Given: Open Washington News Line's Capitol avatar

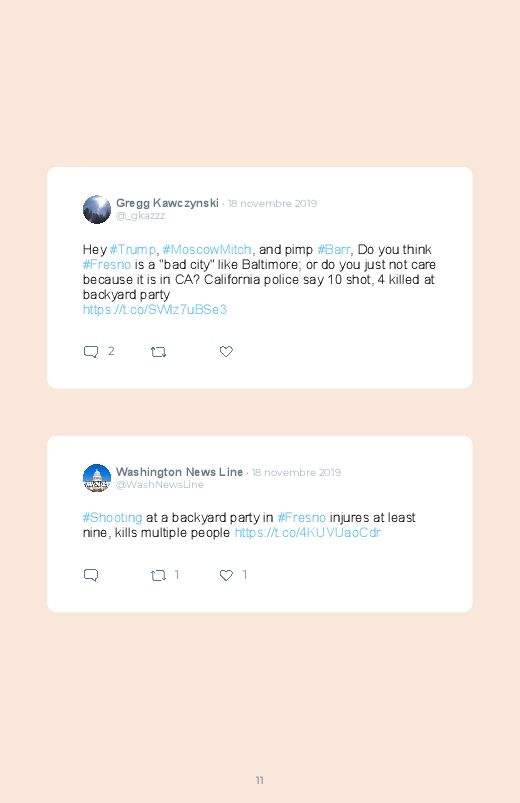Looking at the screenshot, I should click(x=97, y=478).
